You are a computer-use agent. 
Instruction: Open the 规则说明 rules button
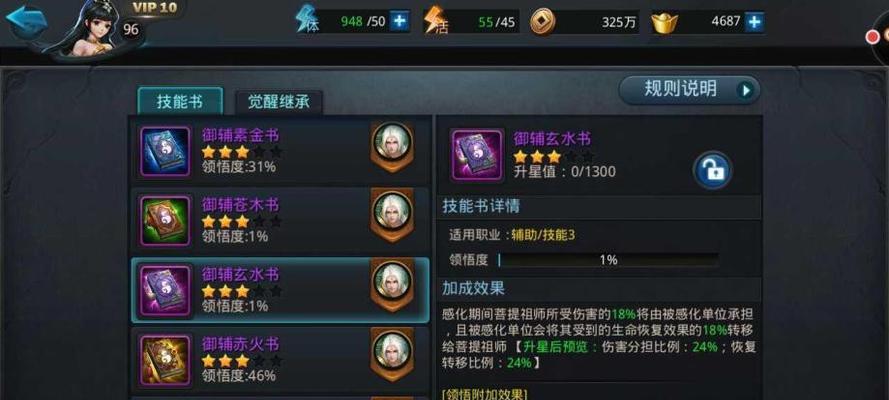(689, 90)
